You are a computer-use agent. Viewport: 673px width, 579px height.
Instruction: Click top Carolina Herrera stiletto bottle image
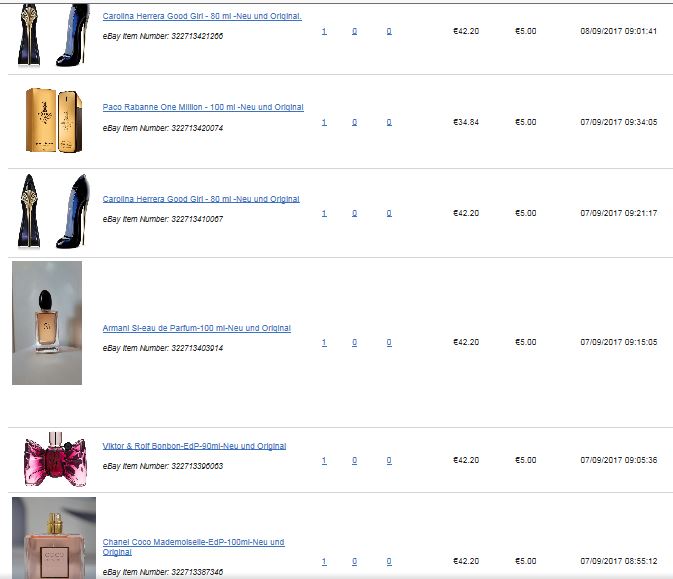pyautogui.click(x=54, y=35)
